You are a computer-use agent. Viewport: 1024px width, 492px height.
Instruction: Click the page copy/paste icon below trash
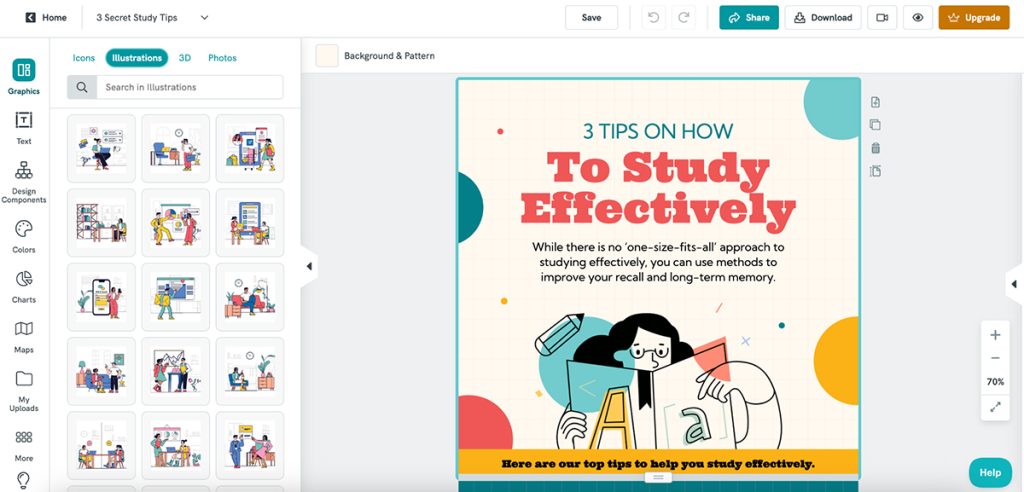pyautogui.click(x=876, y=171)
